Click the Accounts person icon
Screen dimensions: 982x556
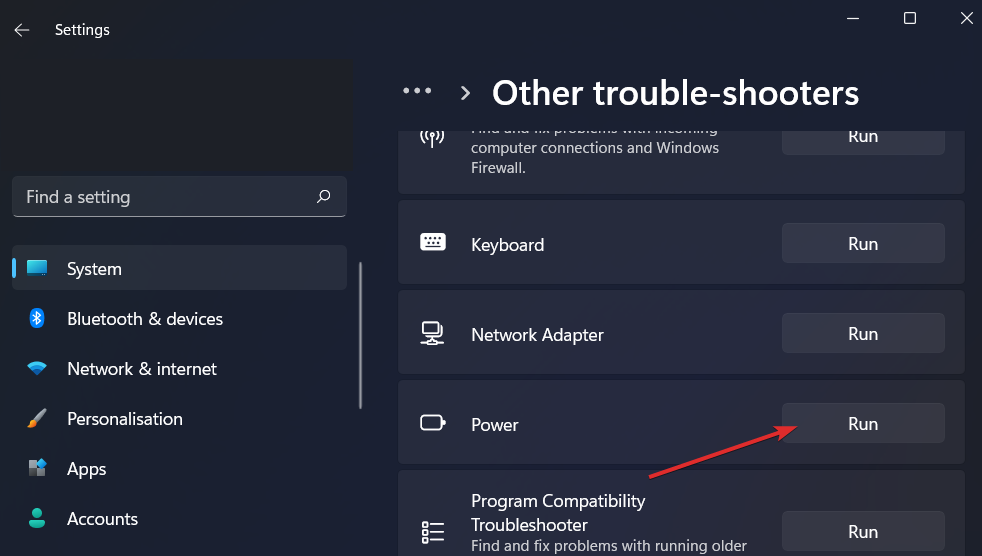[x=37, y=518]
